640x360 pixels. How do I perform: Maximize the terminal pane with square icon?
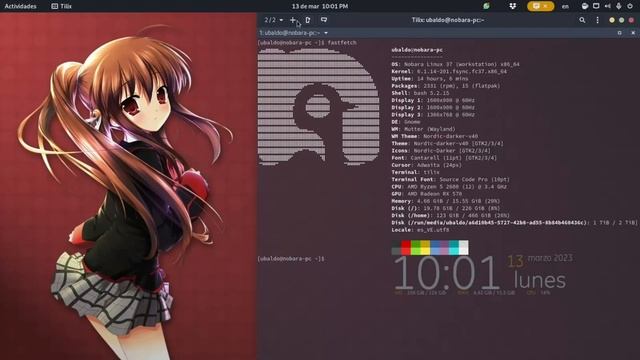tap(620, 33)
